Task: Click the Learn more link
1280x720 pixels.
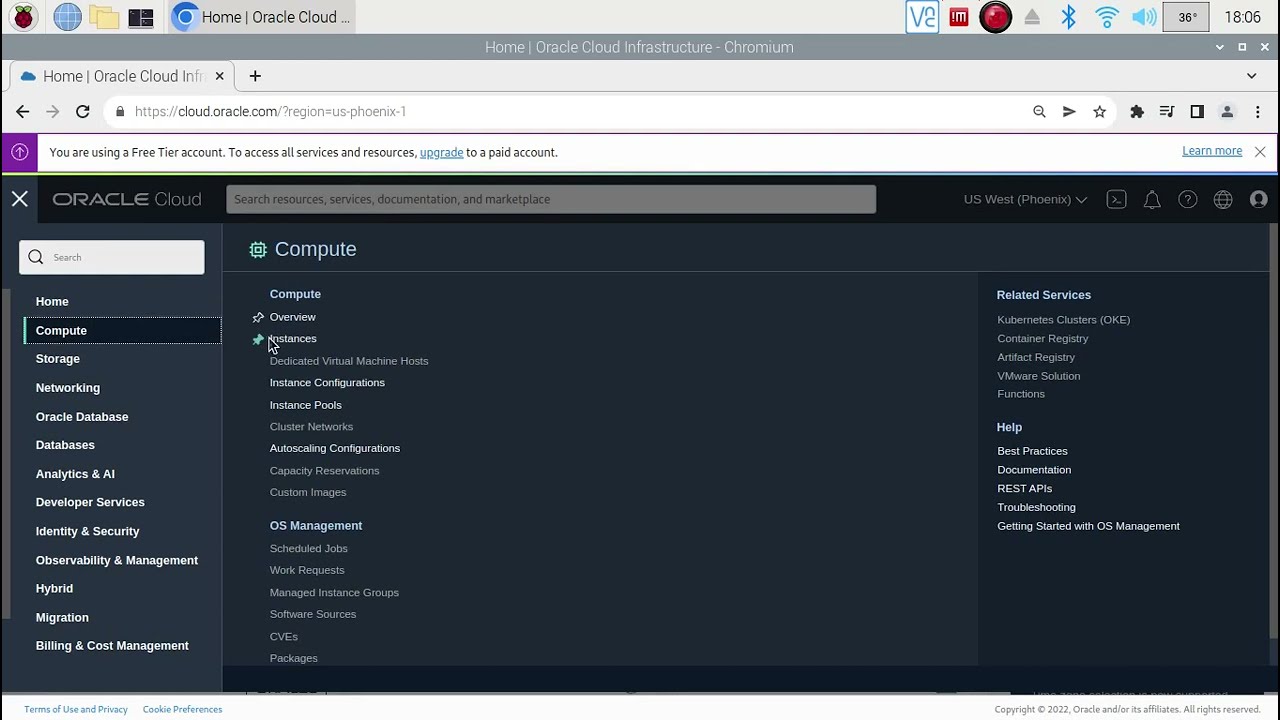Action: point(1212,151)
